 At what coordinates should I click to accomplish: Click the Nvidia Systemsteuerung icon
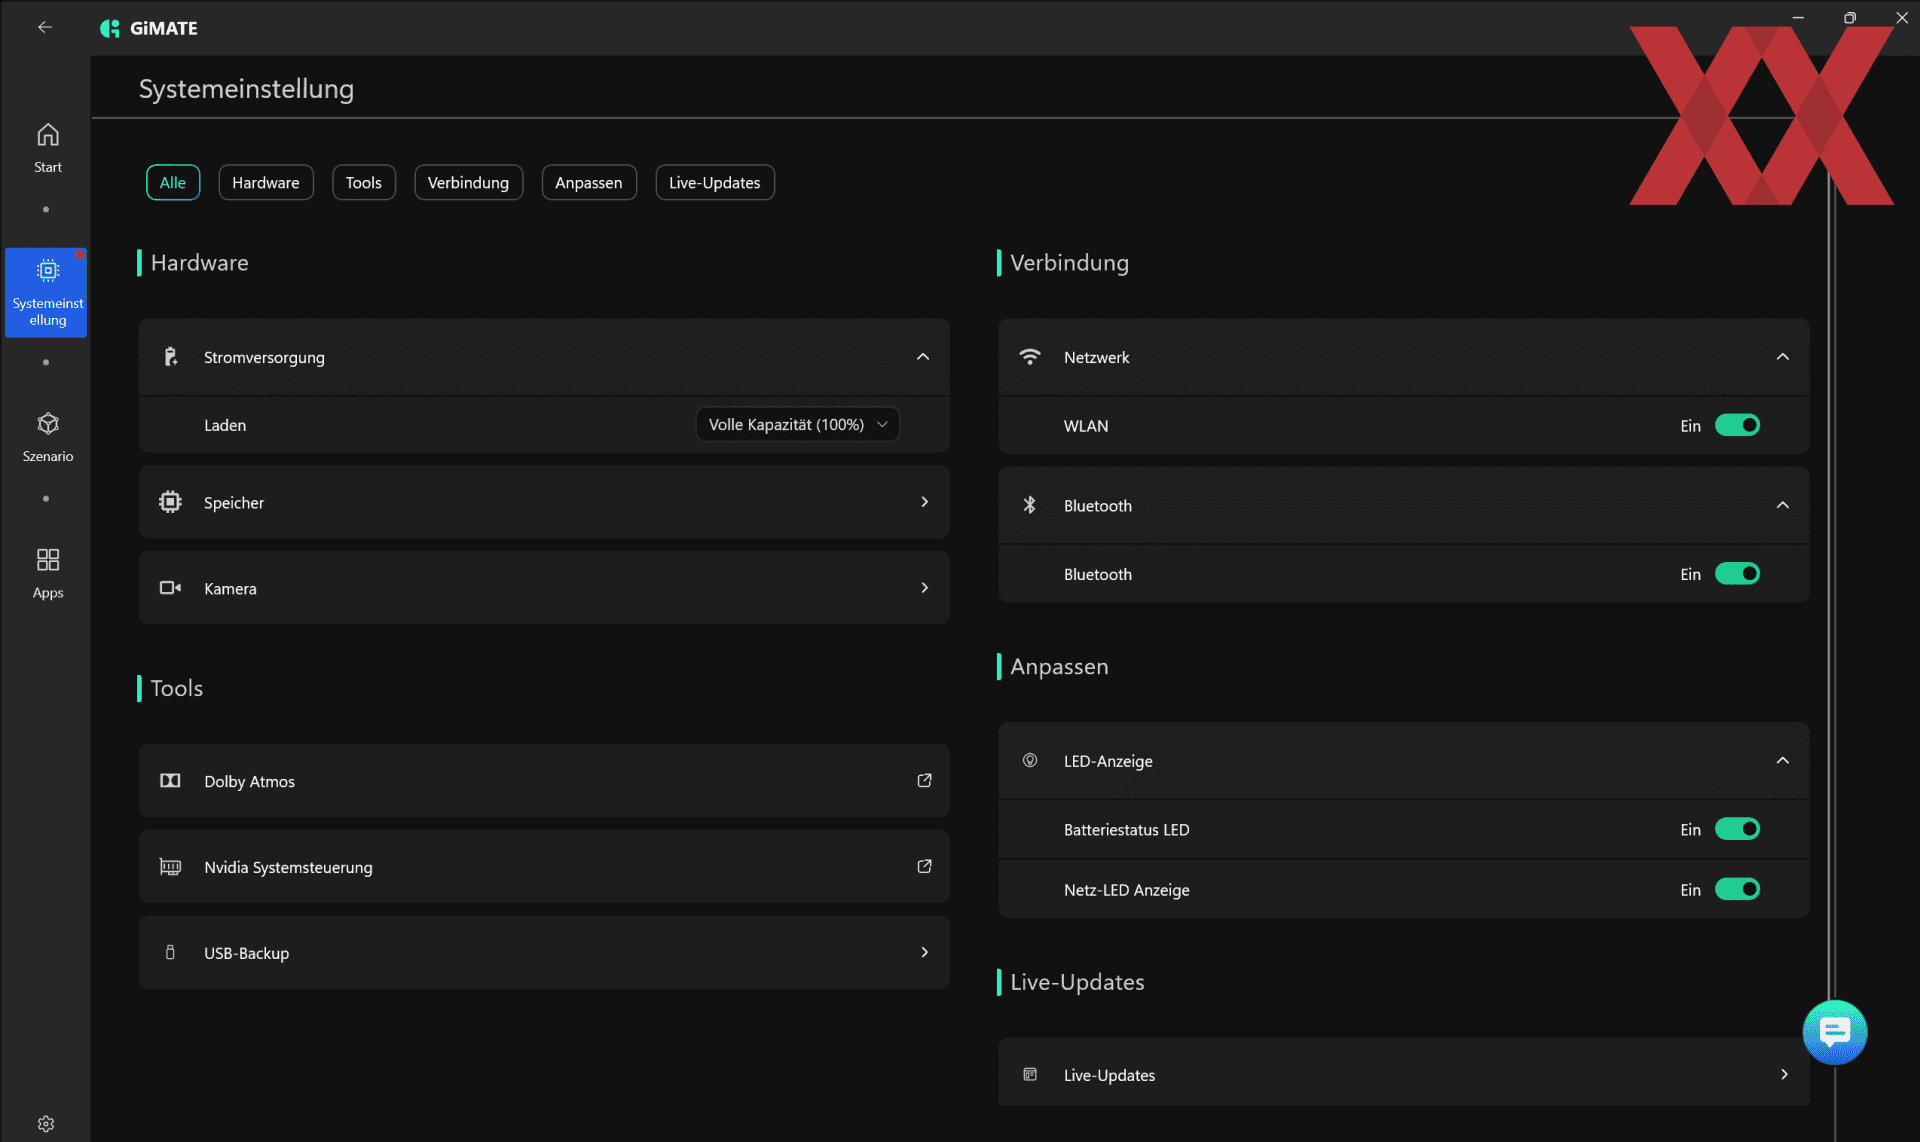171,867
